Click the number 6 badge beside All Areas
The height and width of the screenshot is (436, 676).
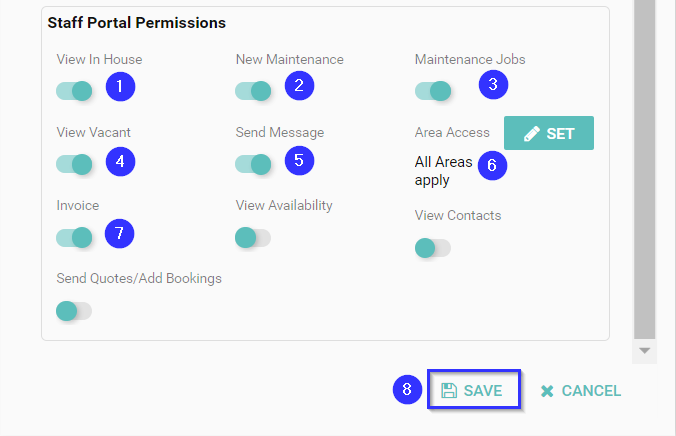pos(491,164)
